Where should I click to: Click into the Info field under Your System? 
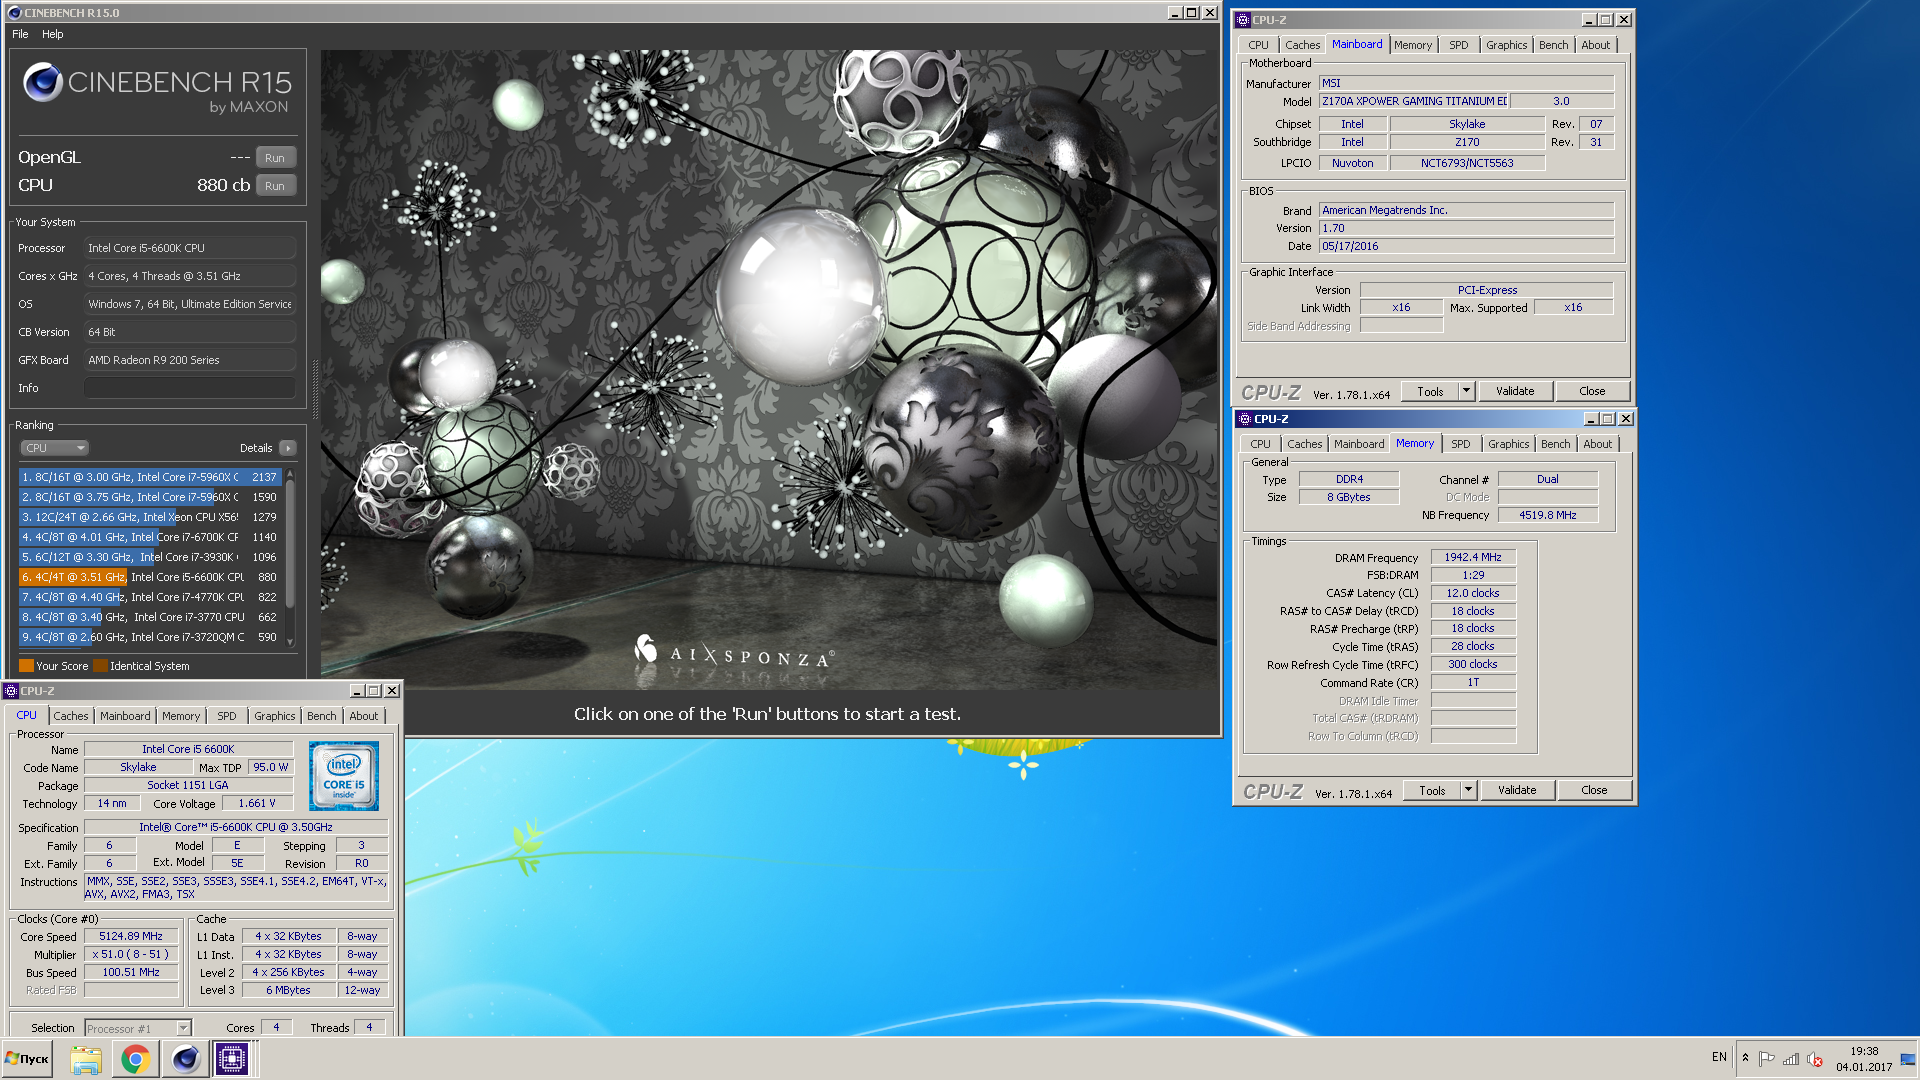(190, 388)
